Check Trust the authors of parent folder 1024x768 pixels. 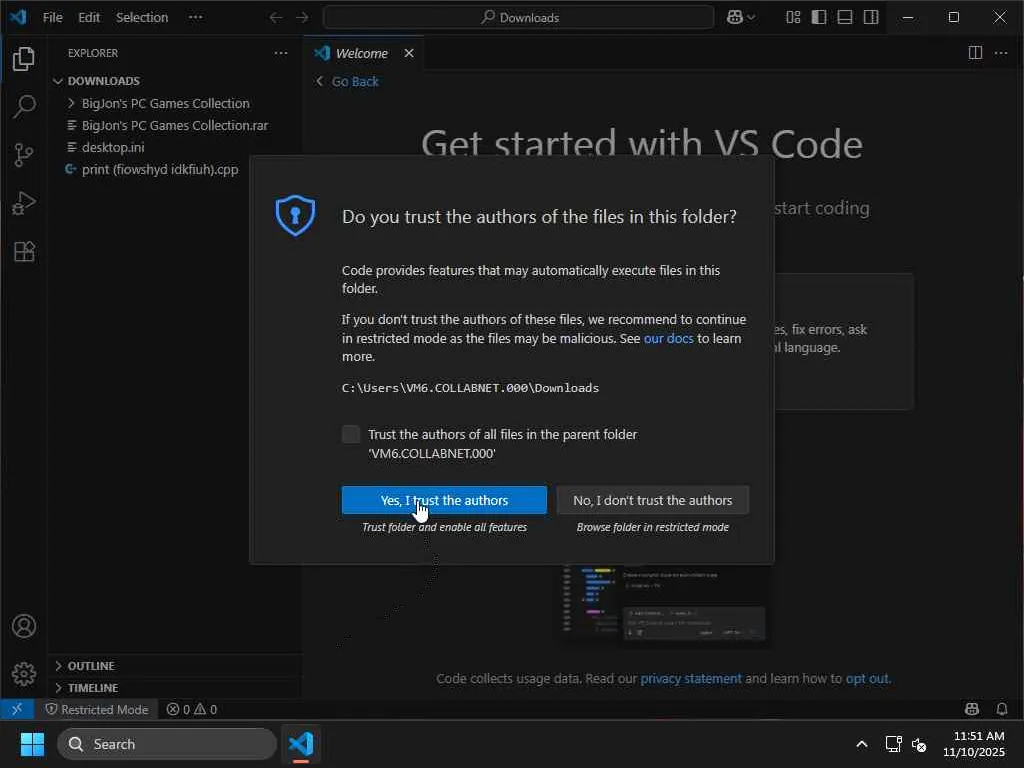point(351,434)
